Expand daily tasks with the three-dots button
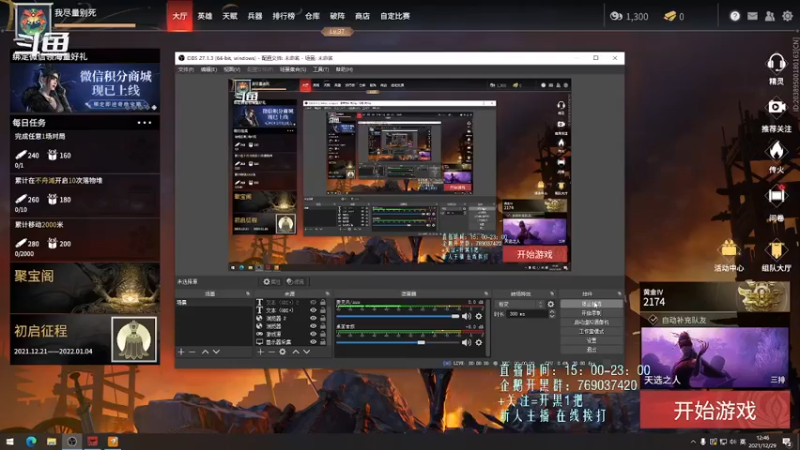Screen dimensions: 800x450 tap(144, 122)
